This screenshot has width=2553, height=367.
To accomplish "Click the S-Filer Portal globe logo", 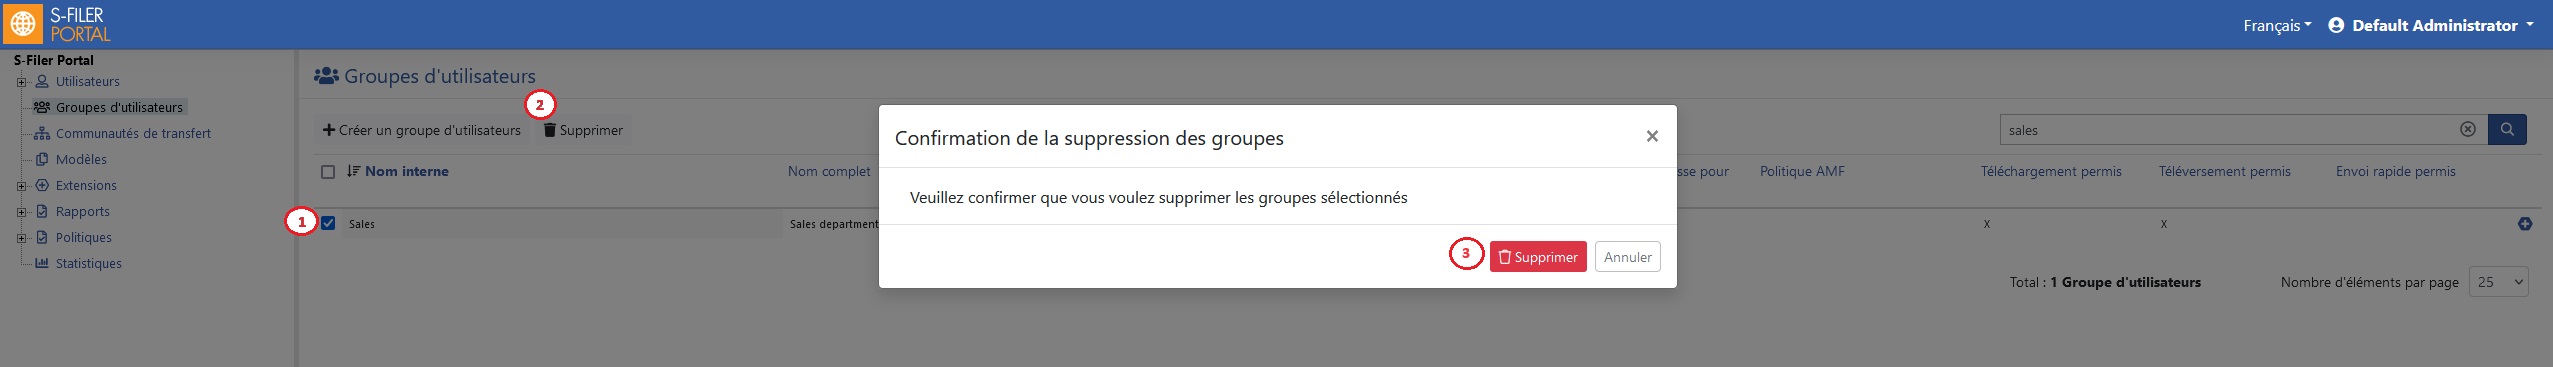I will 23,23.
